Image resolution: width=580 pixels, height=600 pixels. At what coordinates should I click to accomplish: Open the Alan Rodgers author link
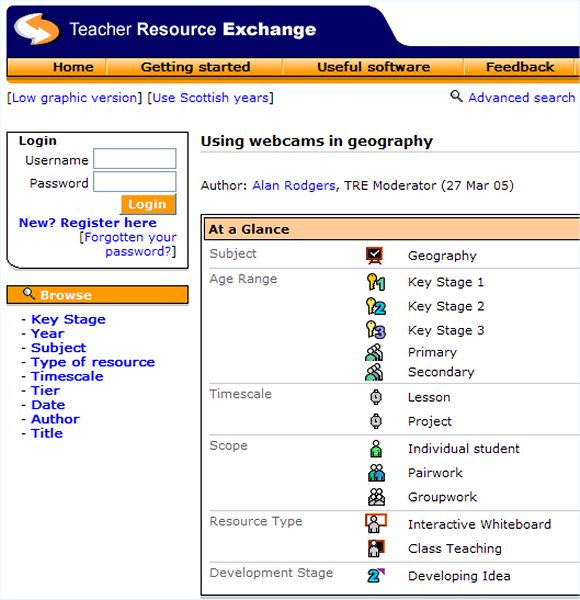pyautogui.click(x=294, y=186)
